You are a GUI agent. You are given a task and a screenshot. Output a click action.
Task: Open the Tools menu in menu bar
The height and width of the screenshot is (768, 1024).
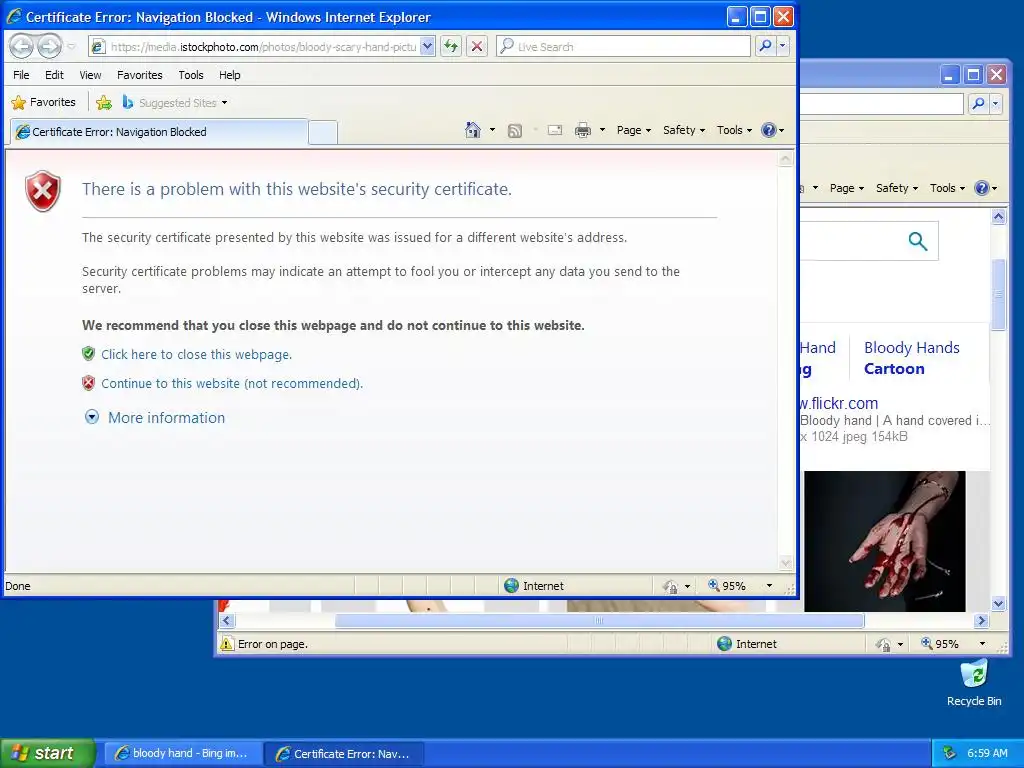[191, 75]
